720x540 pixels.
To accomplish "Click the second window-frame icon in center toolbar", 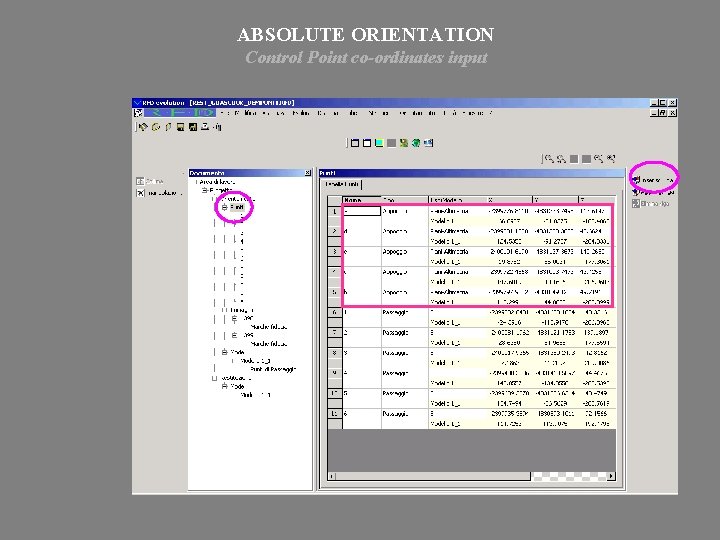I will point(367,143).
